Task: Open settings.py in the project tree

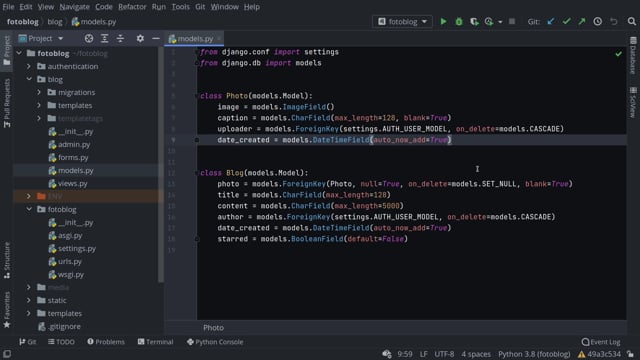Action: point(77,248)
